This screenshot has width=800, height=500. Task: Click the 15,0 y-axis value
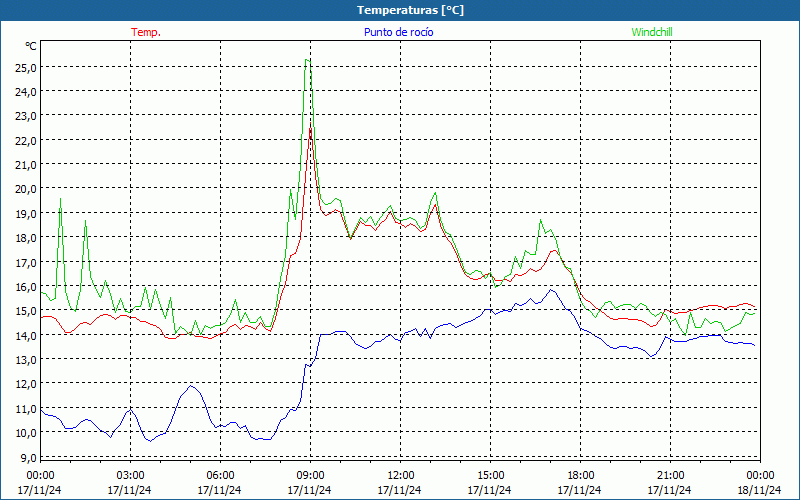coord(24,311)
